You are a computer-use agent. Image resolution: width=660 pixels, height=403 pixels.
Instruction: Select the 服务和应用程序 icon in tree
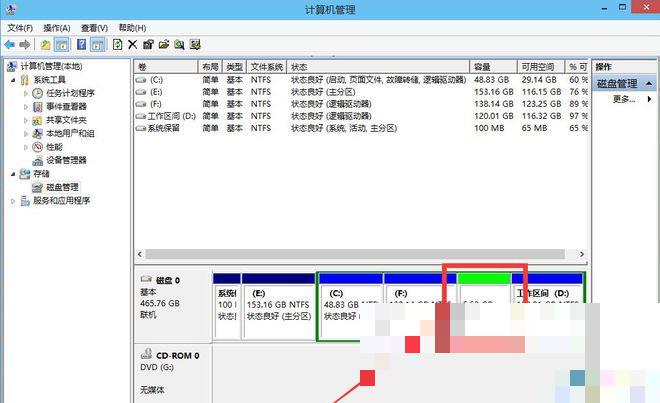(25, 201)
